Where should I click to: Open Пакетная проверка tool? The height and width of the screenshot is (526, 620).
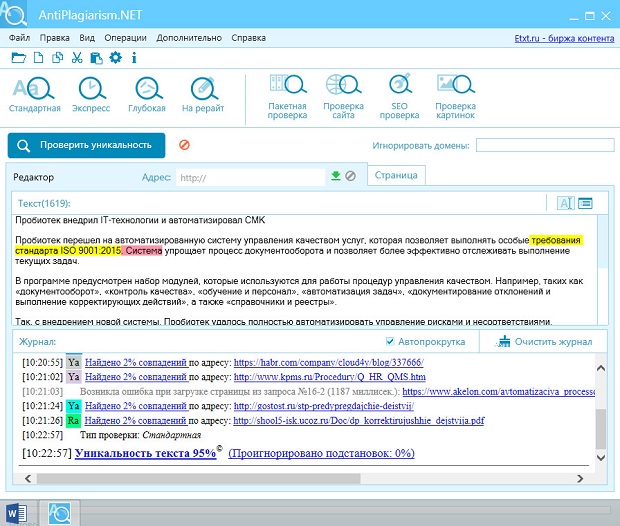tap(287, 97)
